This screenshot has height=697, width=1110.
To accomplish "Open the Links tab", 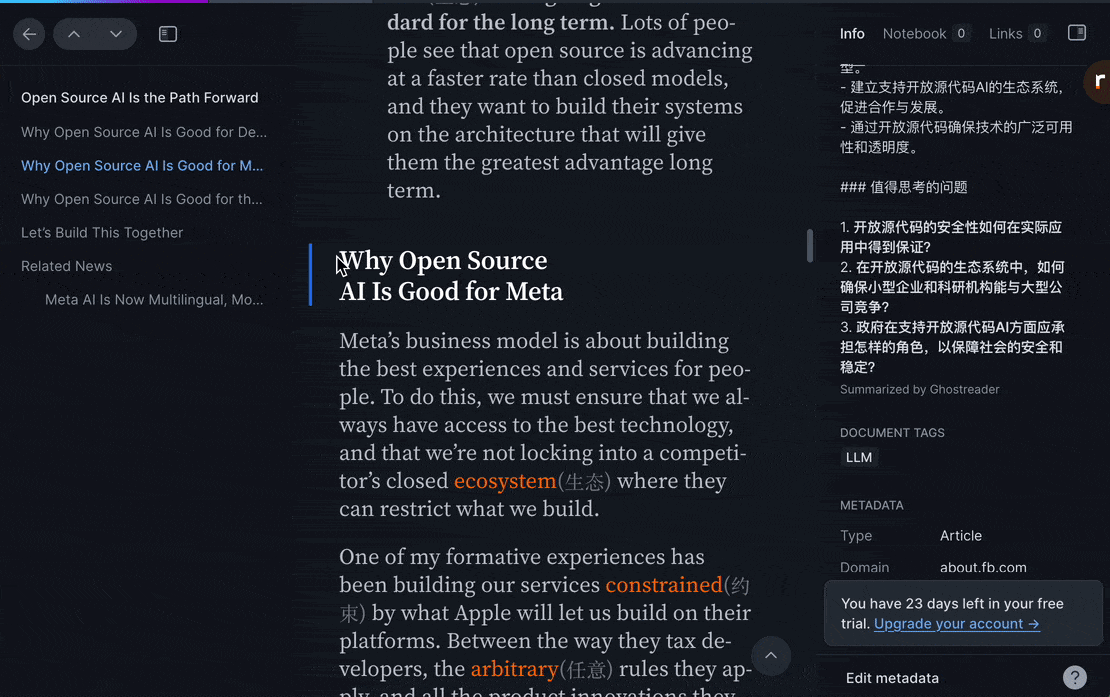I will 1005,34.
